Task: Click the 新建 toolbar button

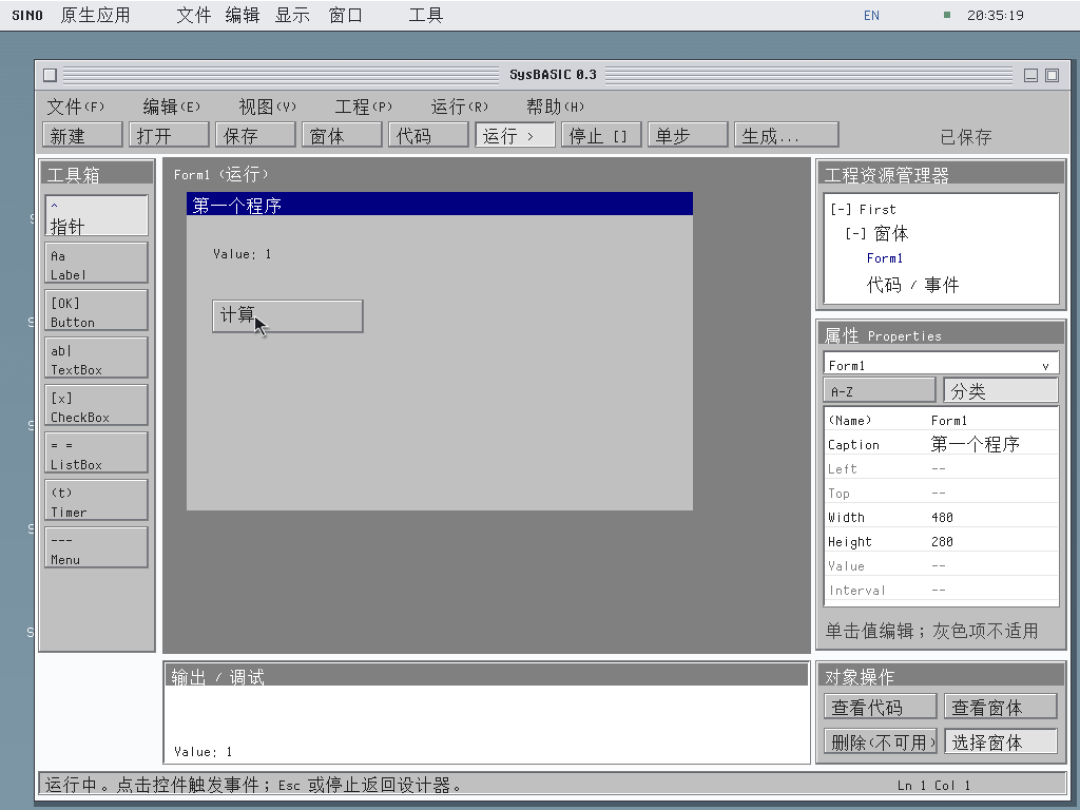Action: pos(83,135)
